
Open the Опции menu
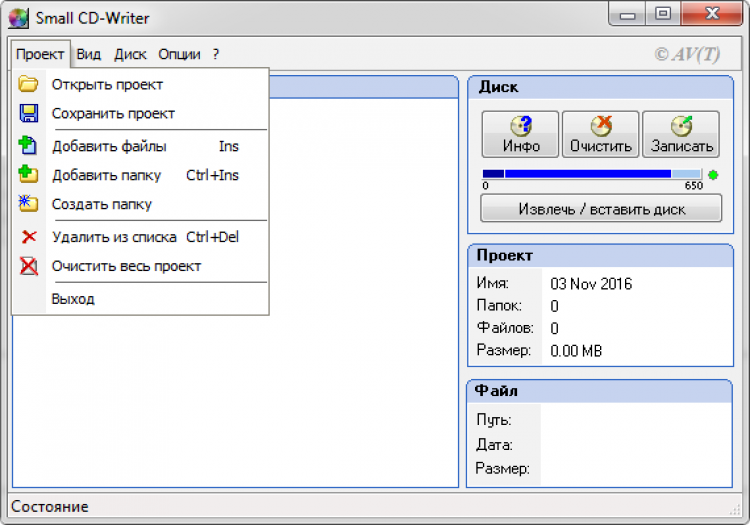179,54
